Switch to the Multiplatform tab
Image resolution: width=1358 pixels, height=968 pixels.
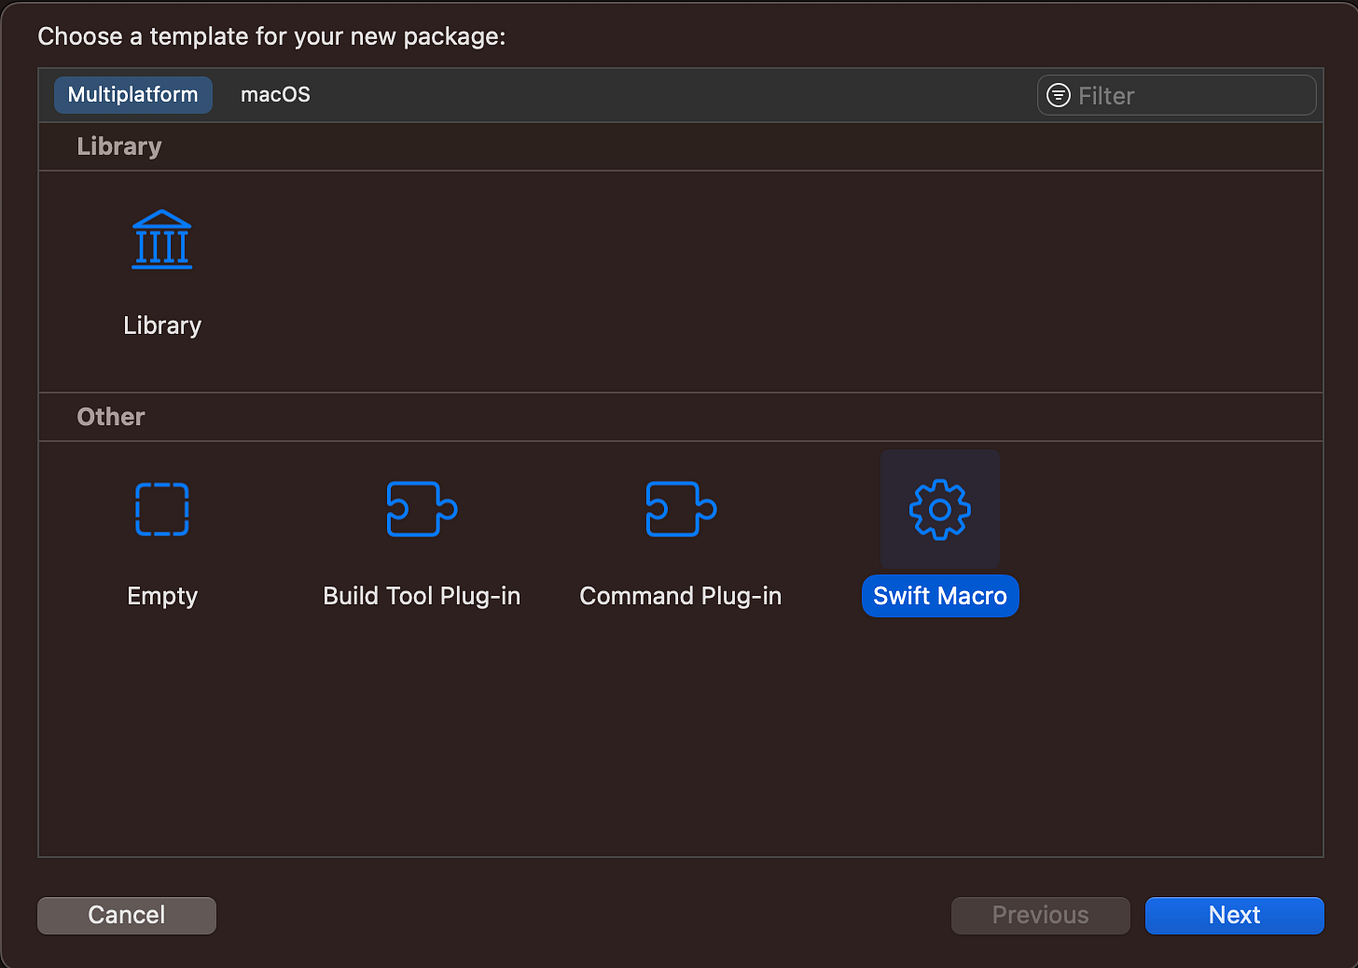click(133, 94)
